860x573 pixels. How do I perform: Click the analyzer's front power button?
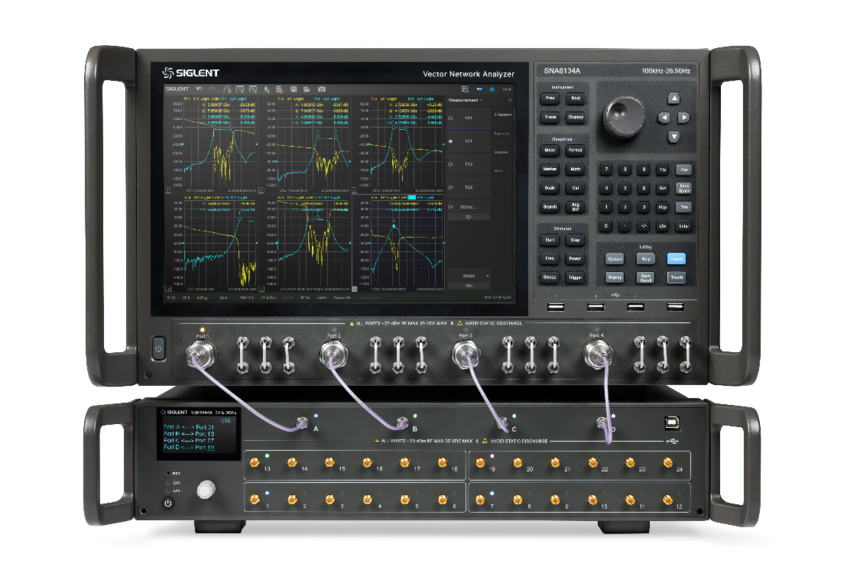click(x=159, y=349)
